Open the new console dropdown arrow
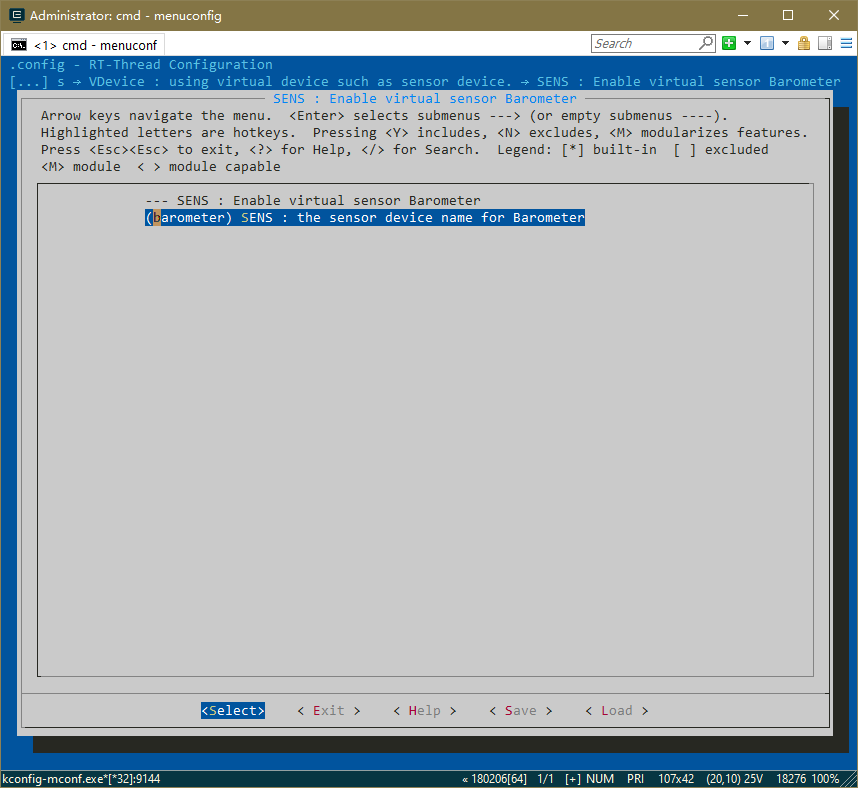 (747, 43)
